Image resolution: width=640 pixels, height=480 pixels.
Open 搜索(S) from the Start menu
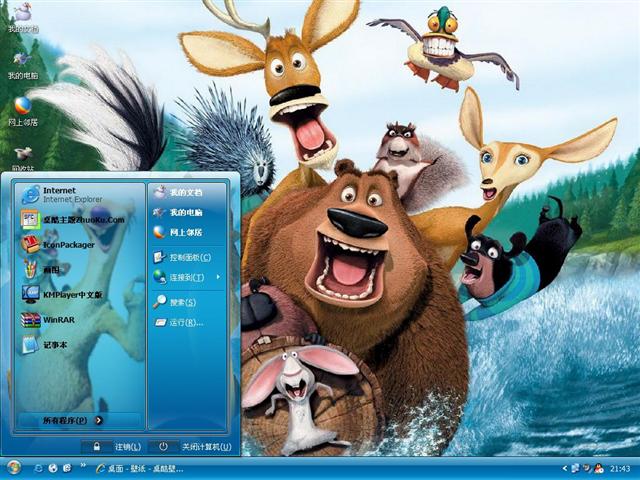click(x=187, y=302)
